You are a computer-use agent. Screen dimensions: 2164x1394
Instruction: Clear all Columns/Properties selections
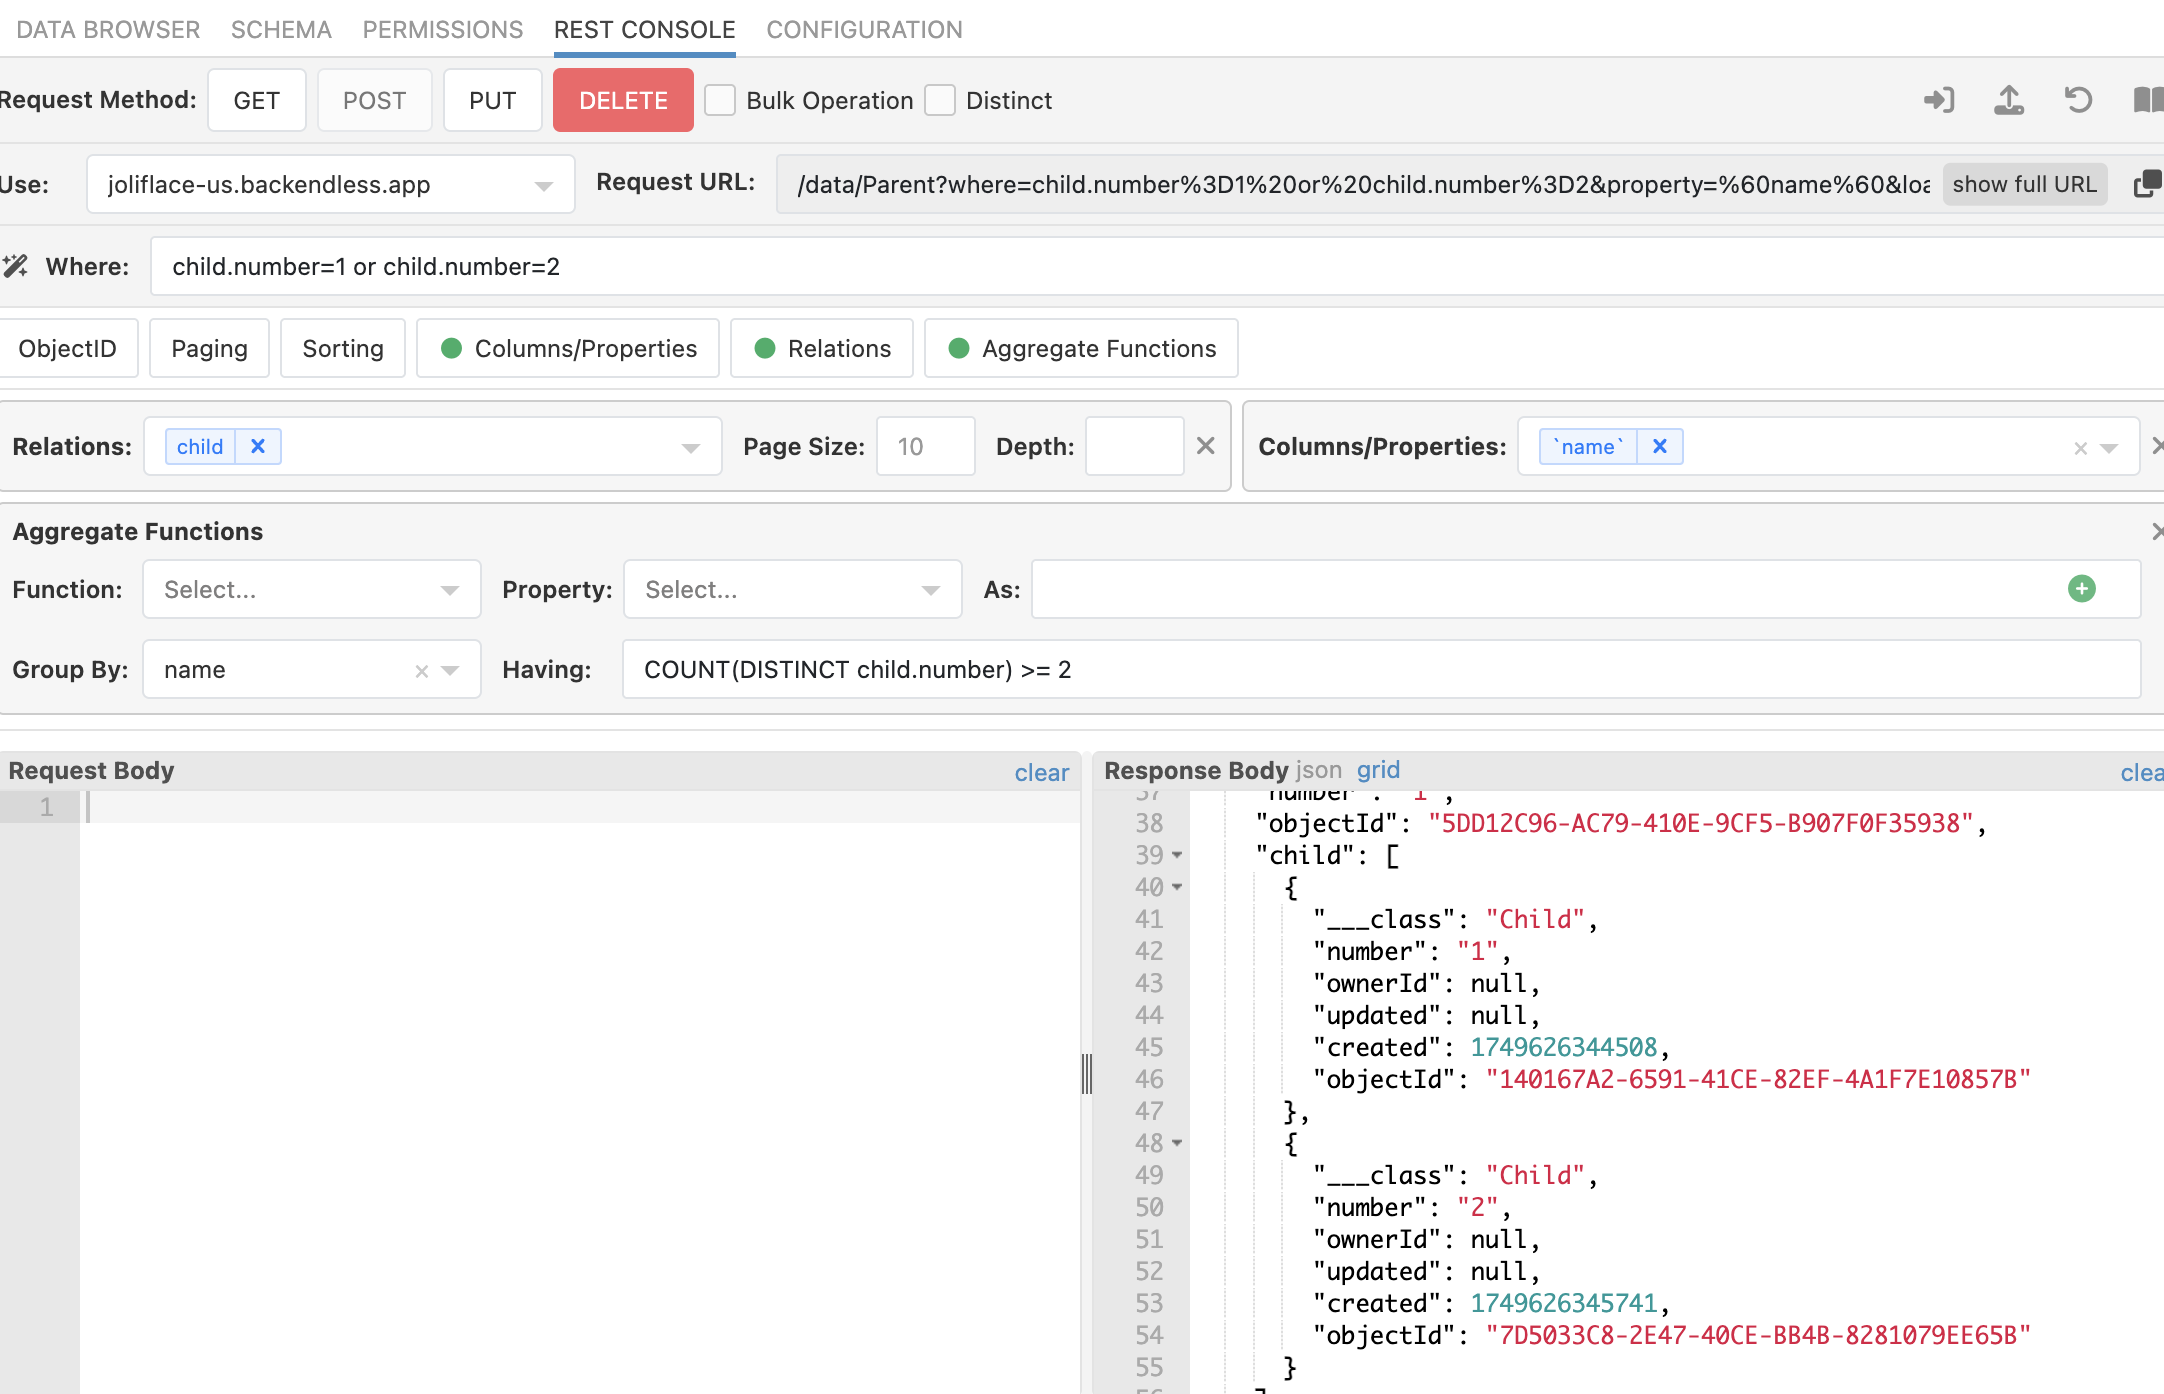point(2081,448)
